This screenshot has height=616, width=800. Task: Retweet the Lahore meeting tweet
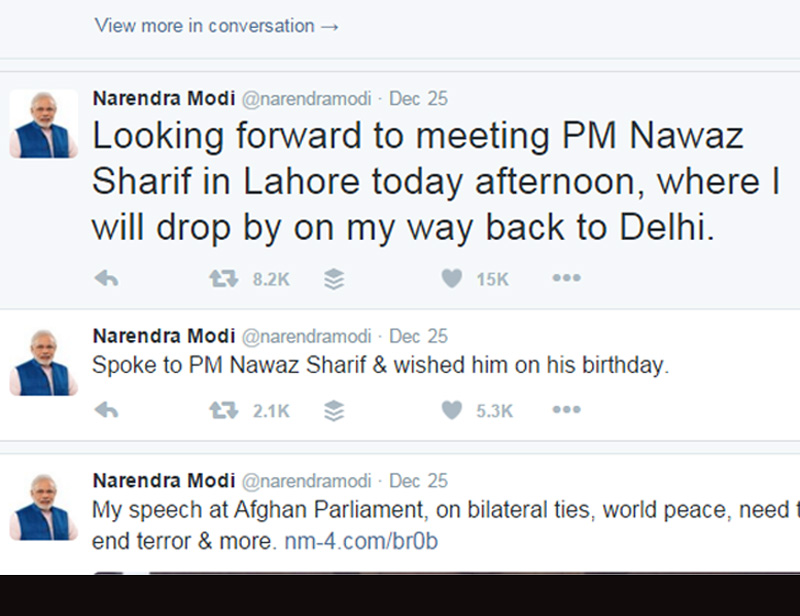pos(225,279)
